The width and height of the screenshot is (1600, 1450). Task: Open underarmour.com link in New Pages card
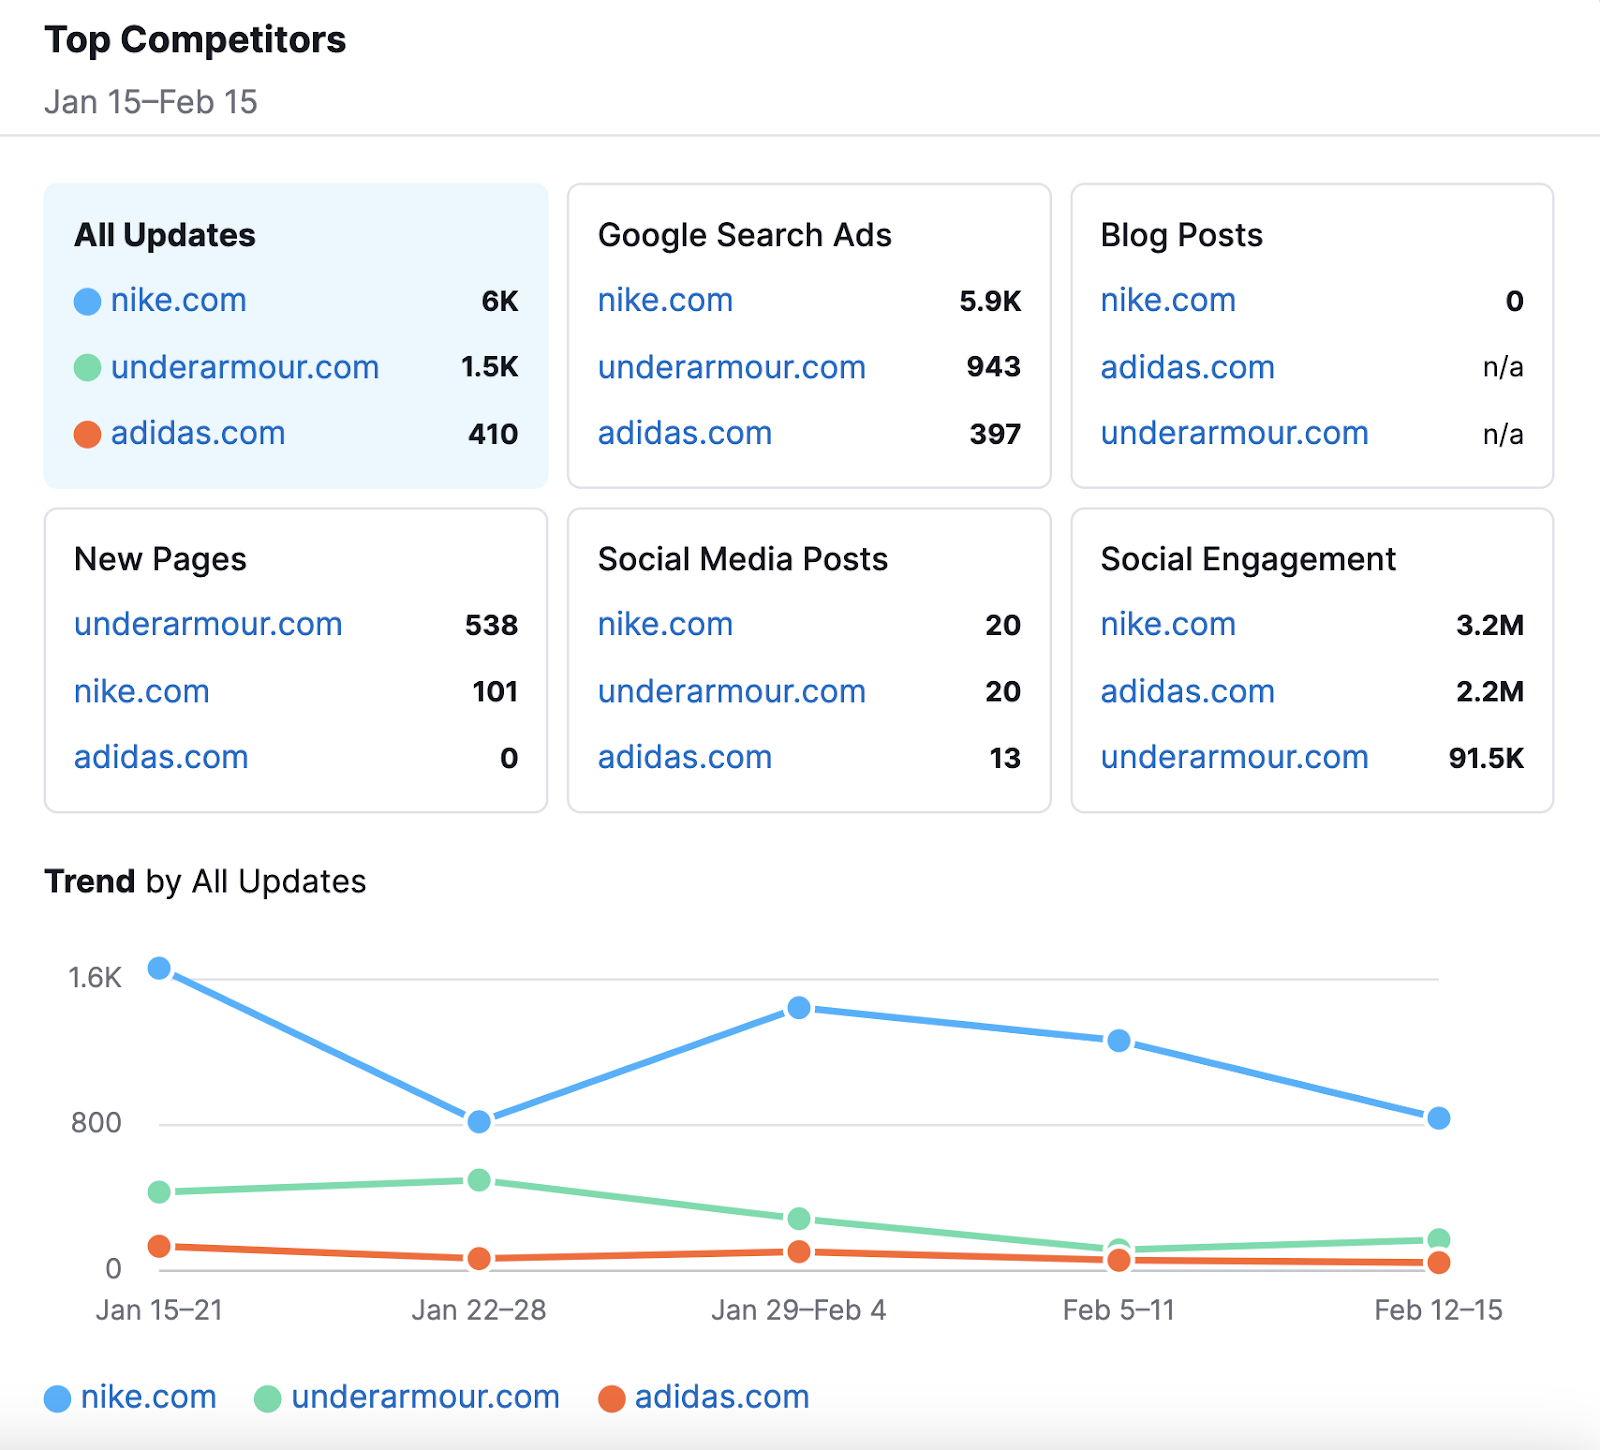pyautogui.click(x=207, y=624)
